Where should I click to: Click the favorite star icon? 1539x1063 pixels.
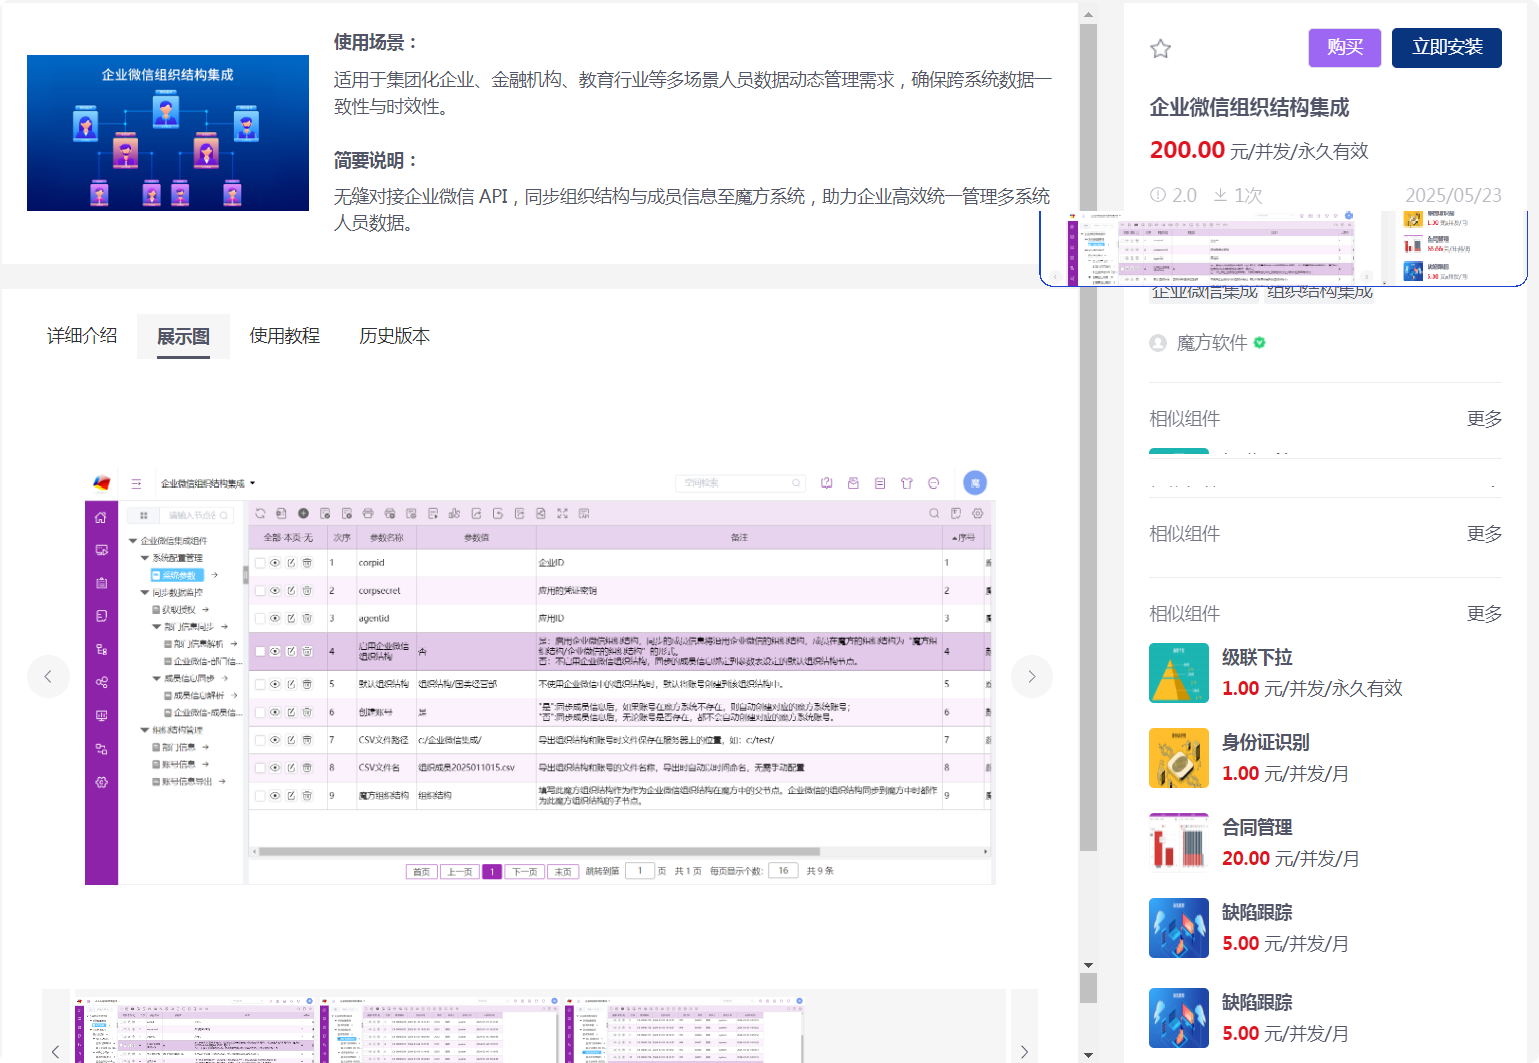1160,48
